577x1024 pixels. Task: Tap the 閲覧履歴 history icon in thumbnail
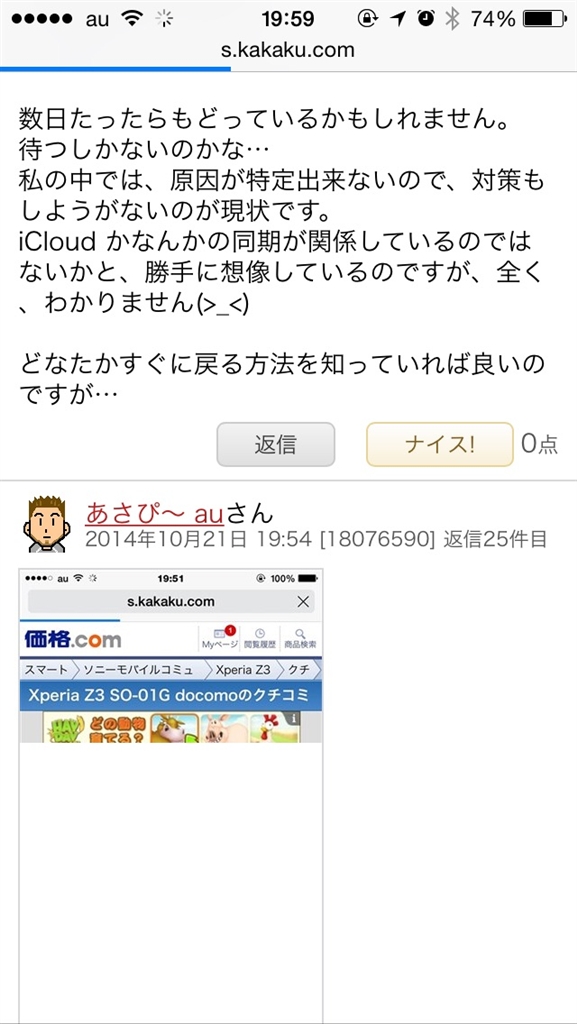coord(260,638)
